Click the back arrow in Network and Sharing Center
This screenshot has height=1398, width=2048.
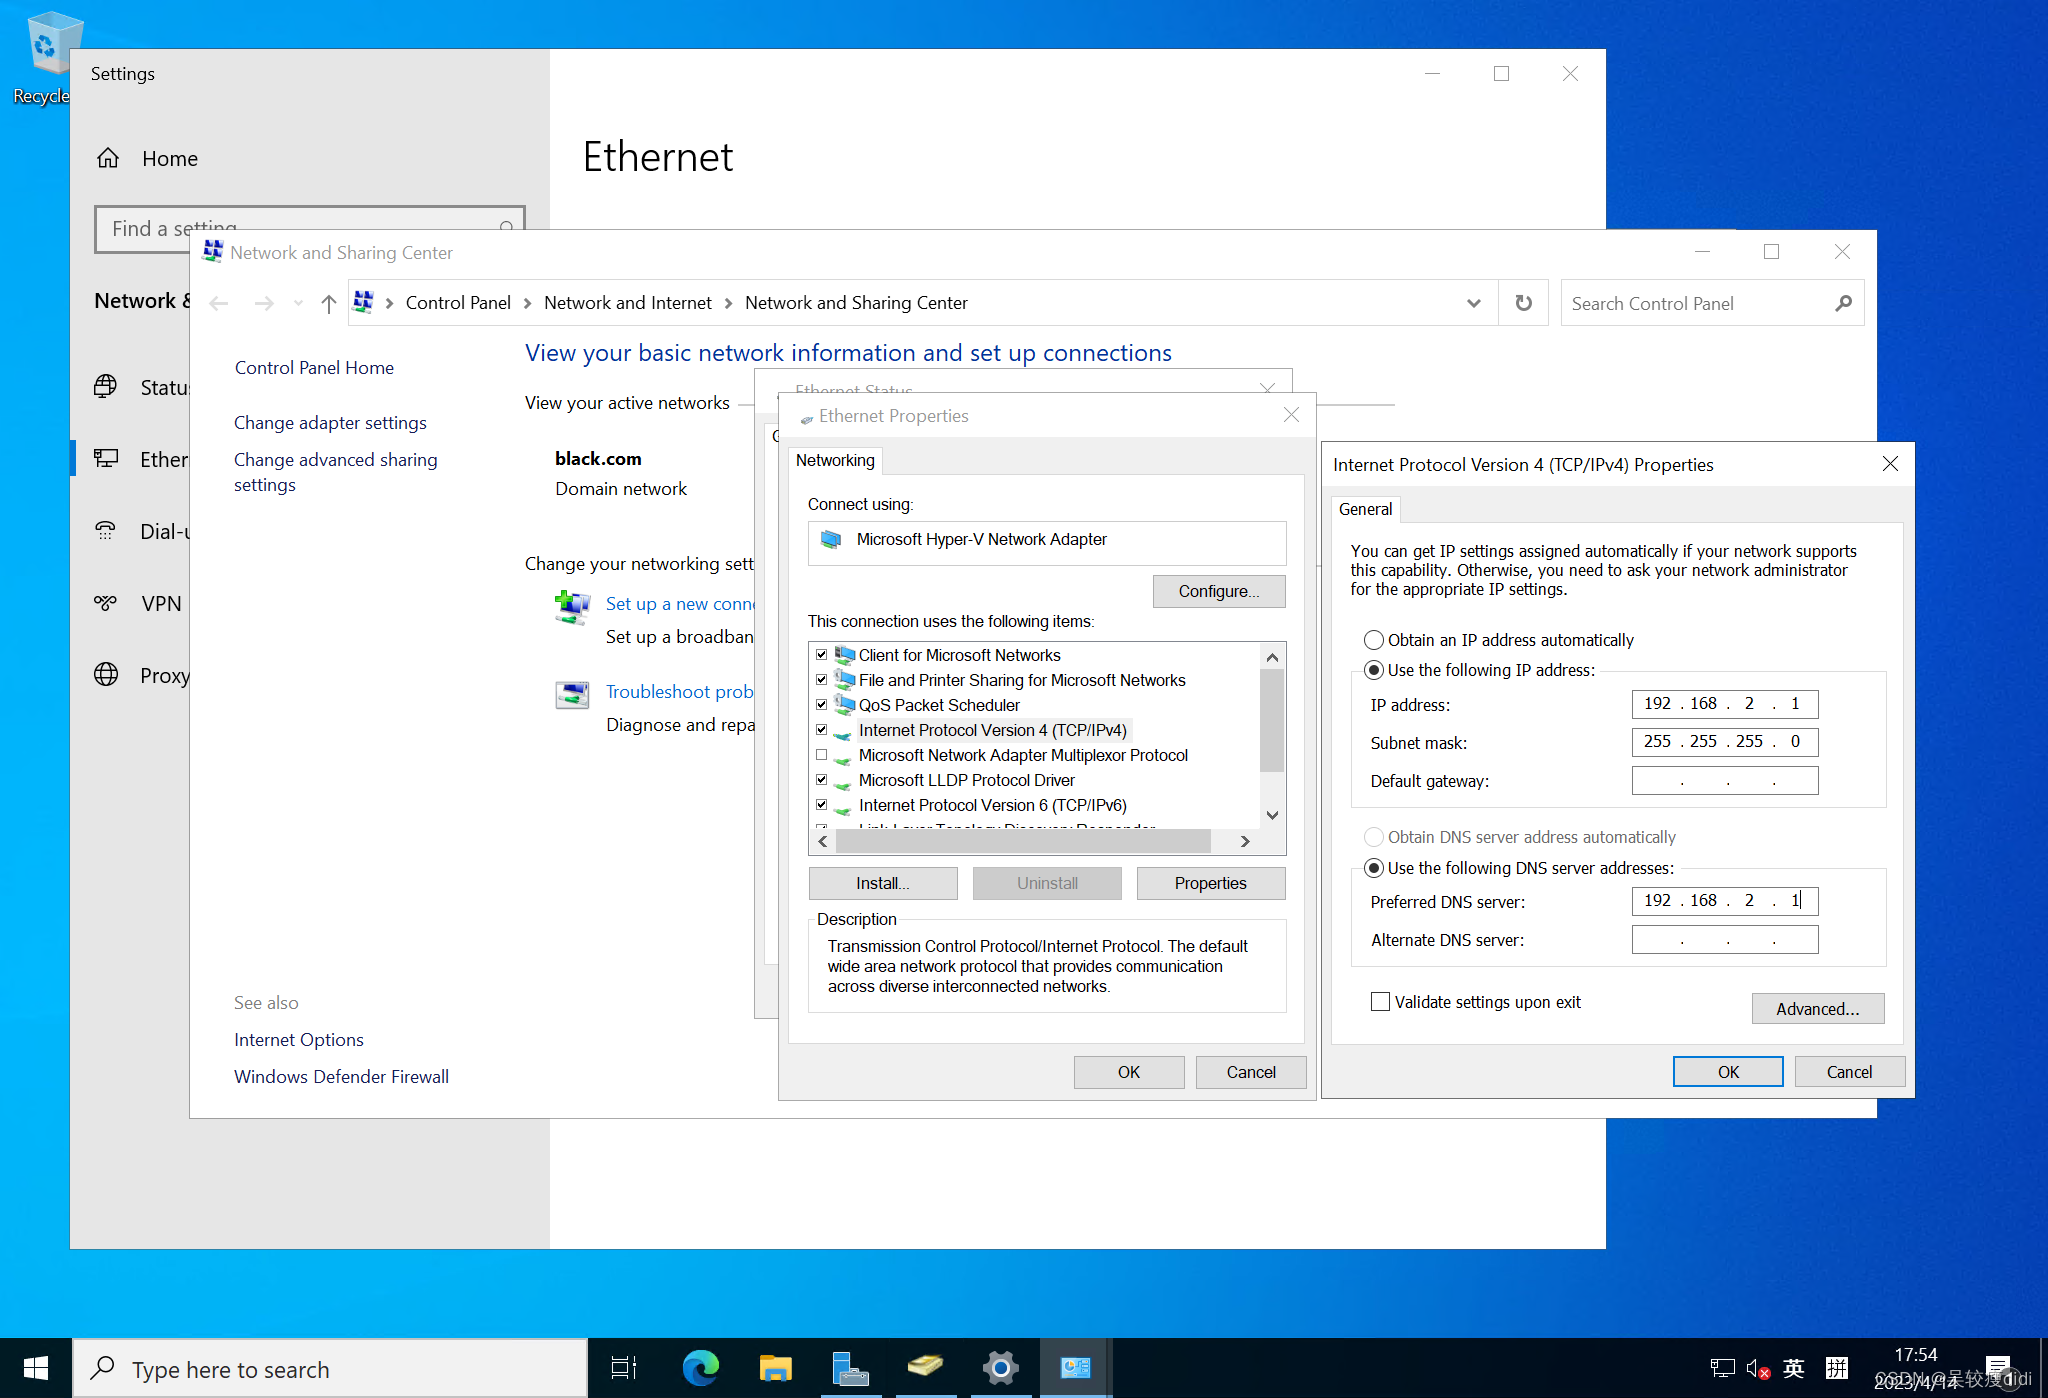click(x=219, y=302)
